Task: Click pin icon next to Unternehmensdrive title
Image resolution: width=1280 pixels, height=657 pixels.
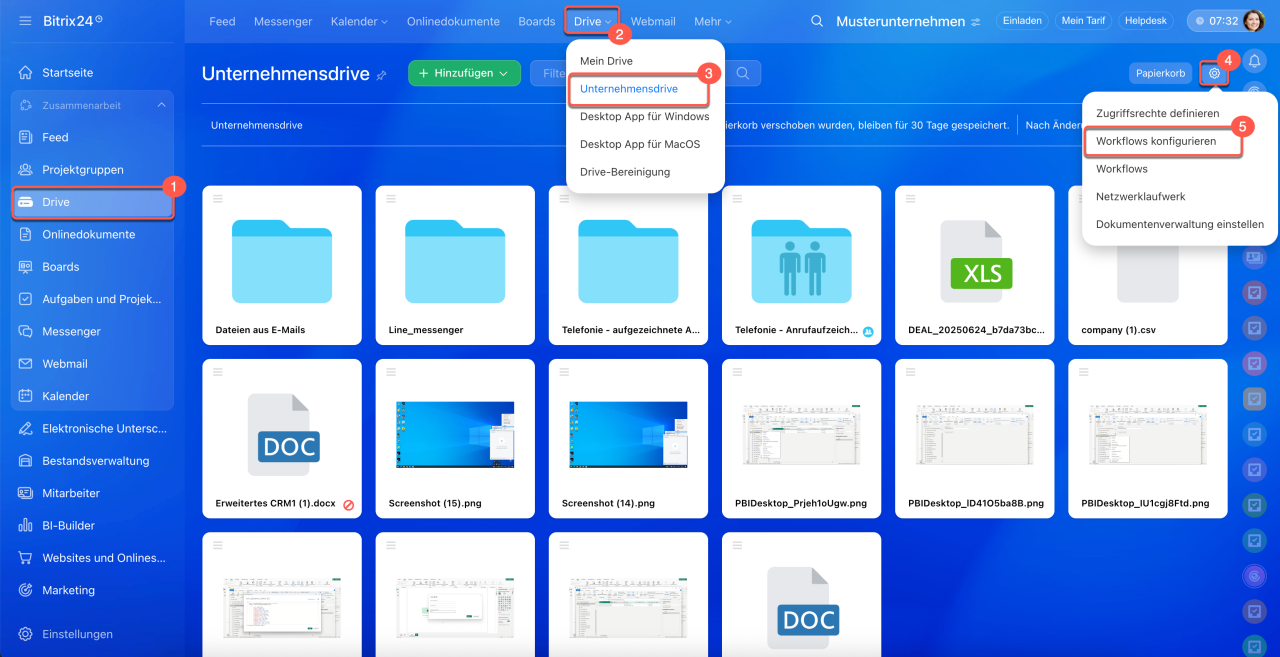Action: 381,75
